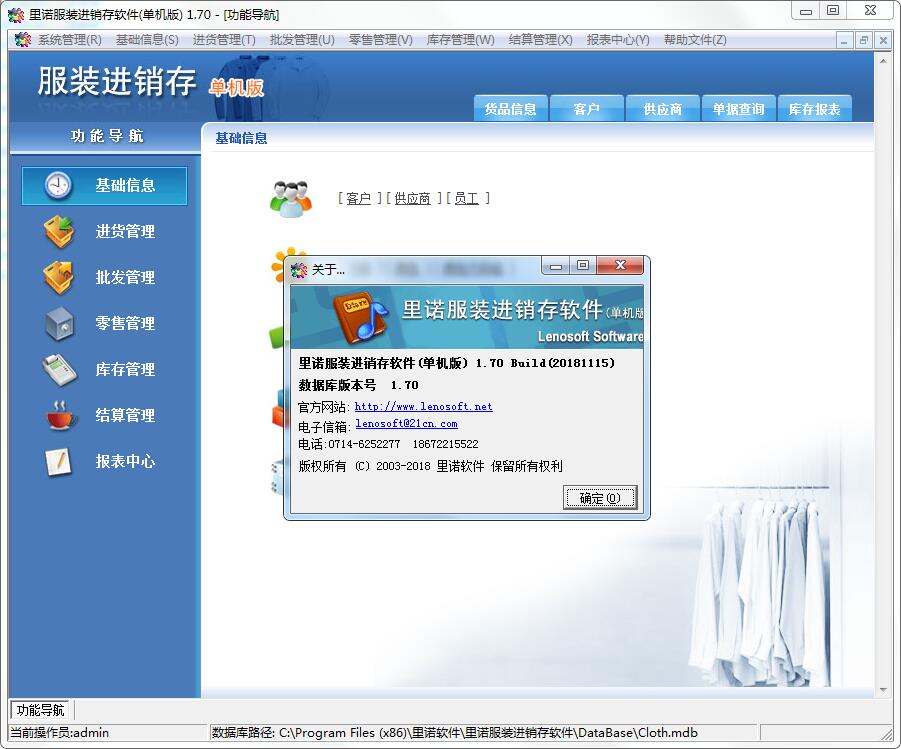Open the 基础信息(S) menu
The width and height of the screenshot is (901, 749).
pyautogui.click(x=147, y=40)
